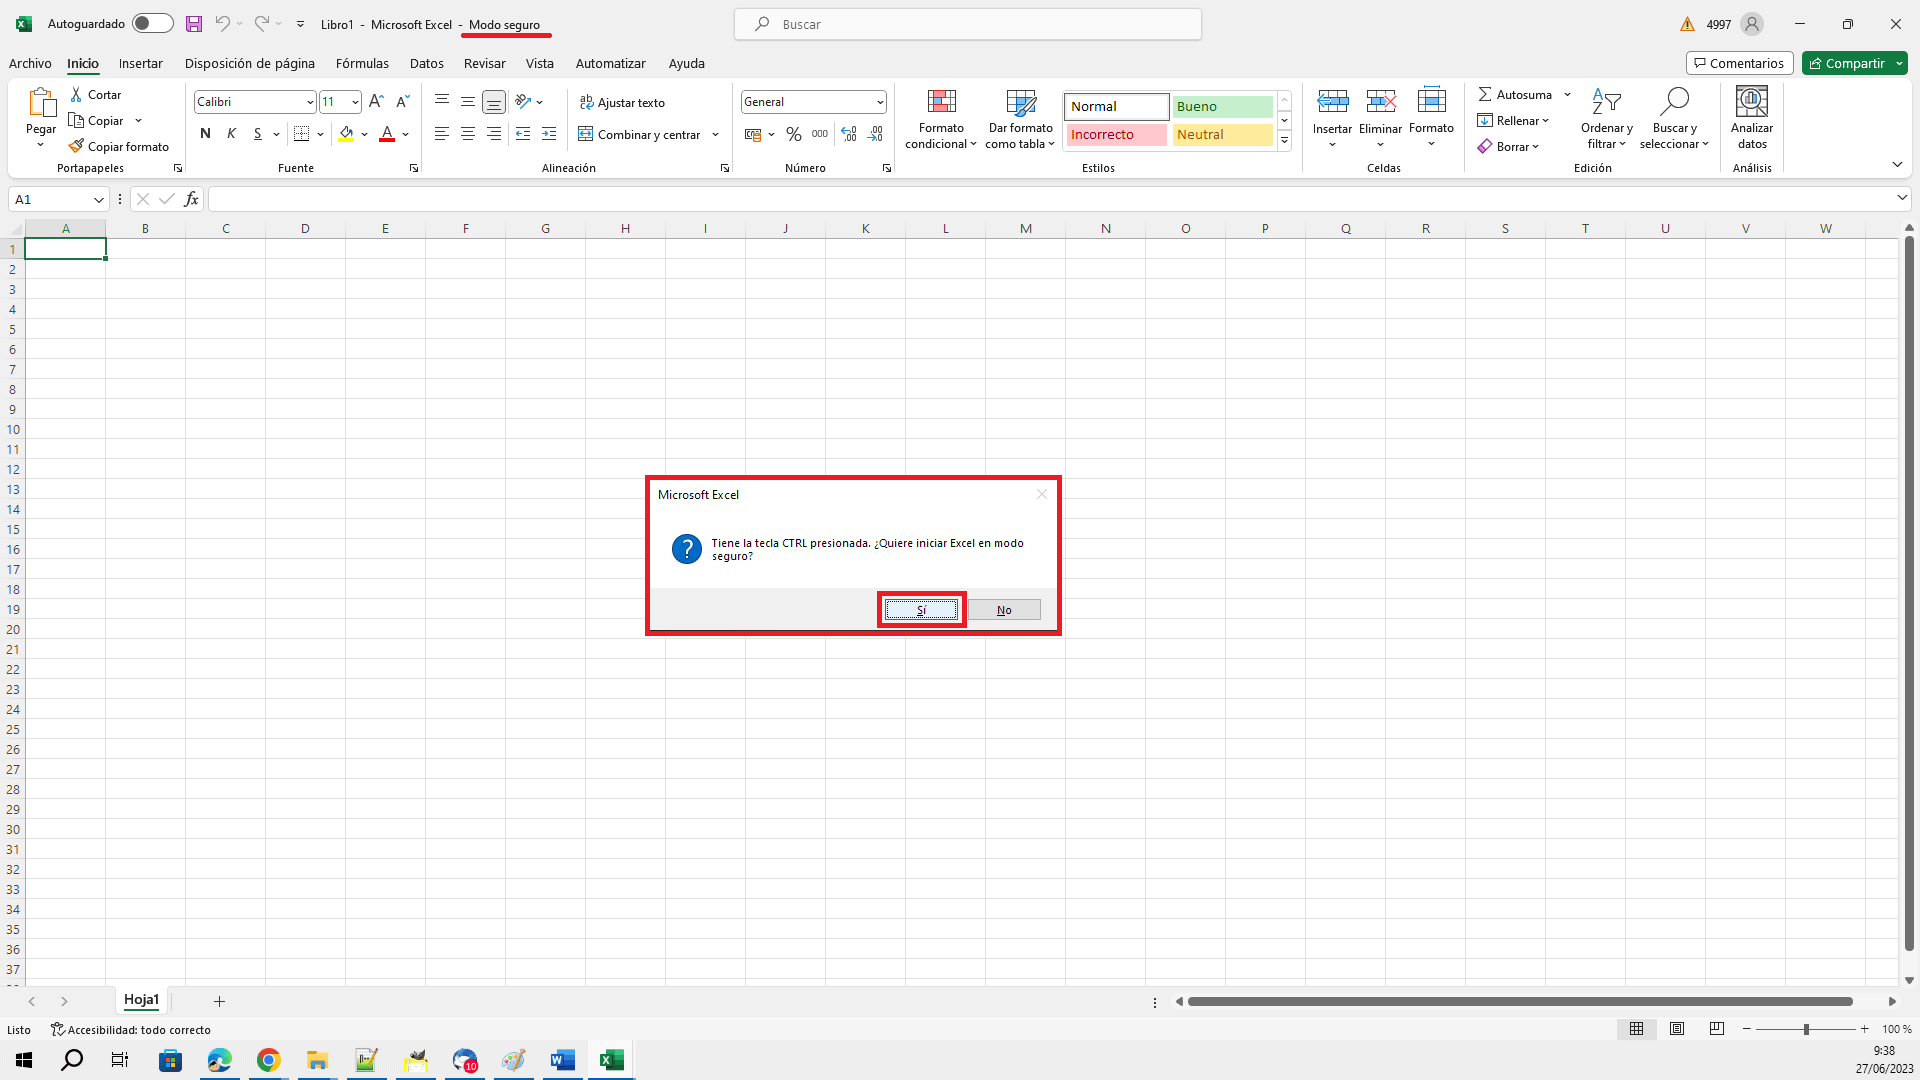Click the decrease decimals icon
Image resolution: width=1920 pixels, height=1080 pixels.
[876, 134]
